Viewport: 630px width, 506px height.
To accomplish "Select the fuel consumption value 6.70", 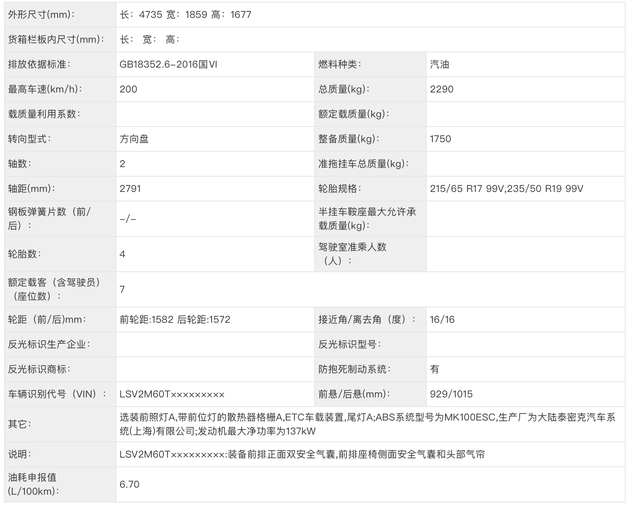I will [x=128, y=484].
